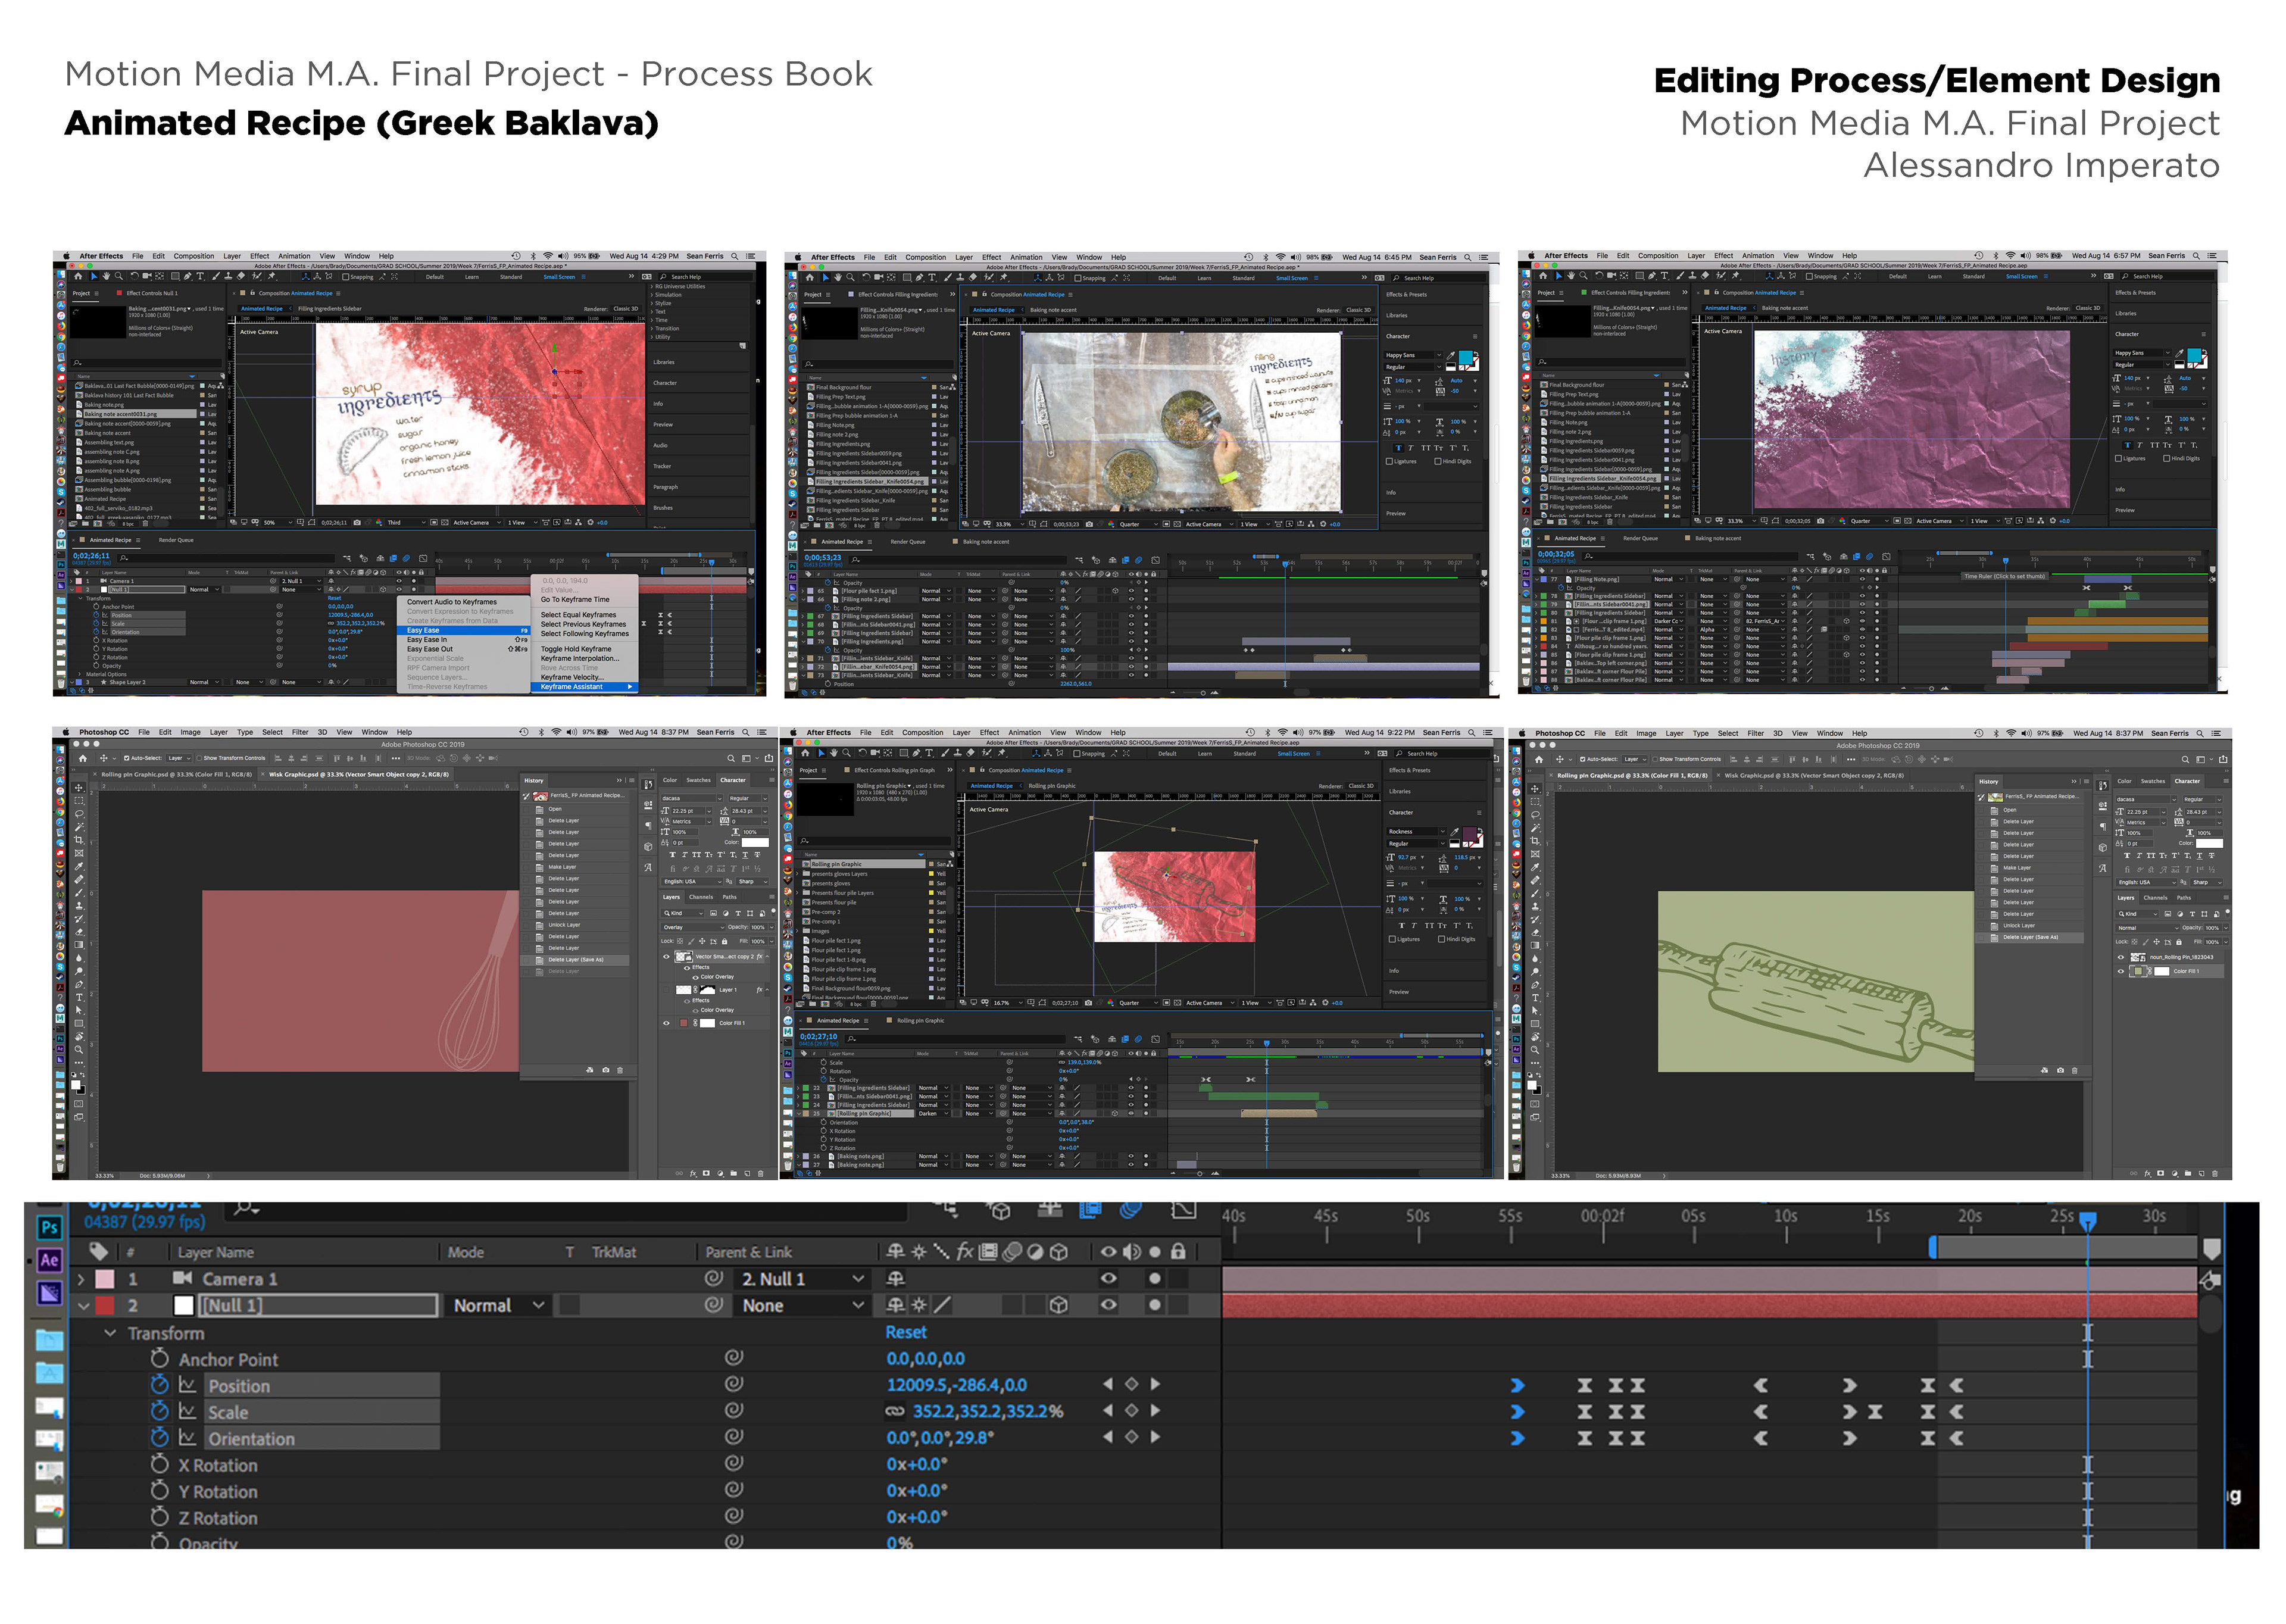Click the Anchor Point stopwatch icon
Screen dimensions: 2286x1624
[160, 1359]
